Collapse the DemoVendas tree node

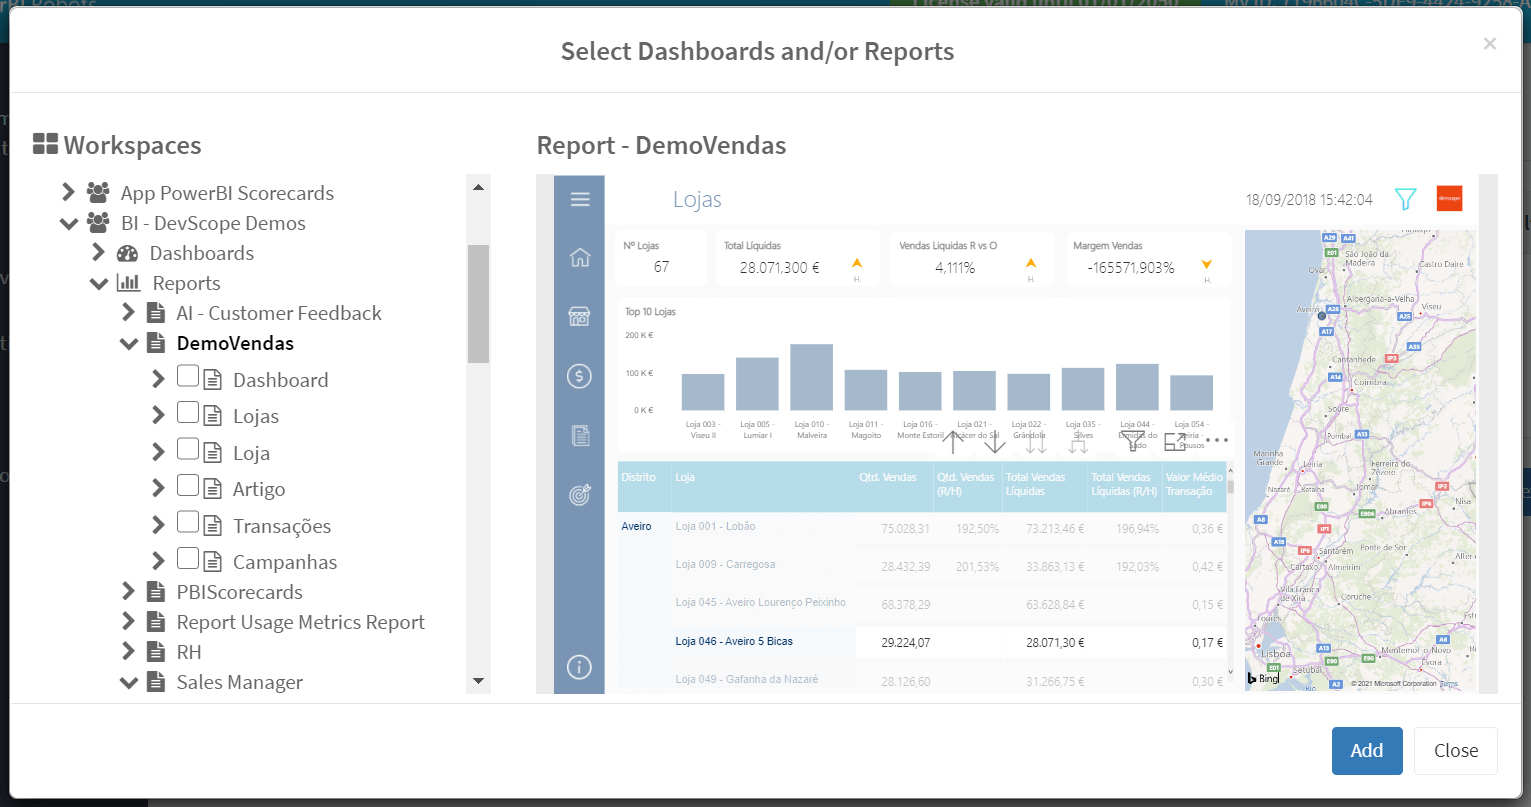tap(129, 343)
